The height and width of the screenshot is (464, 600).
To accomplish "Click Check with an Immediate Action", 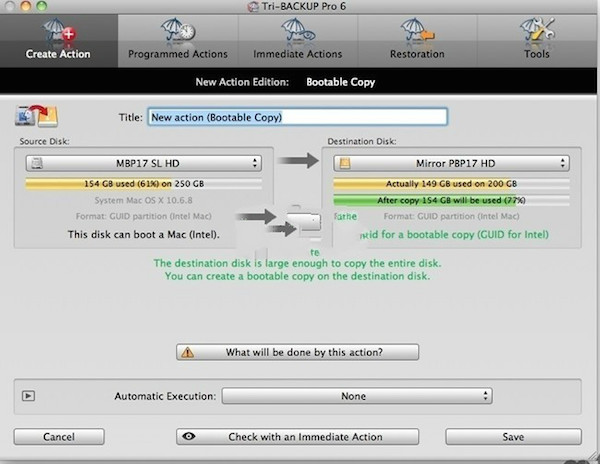I will (297, 436).
